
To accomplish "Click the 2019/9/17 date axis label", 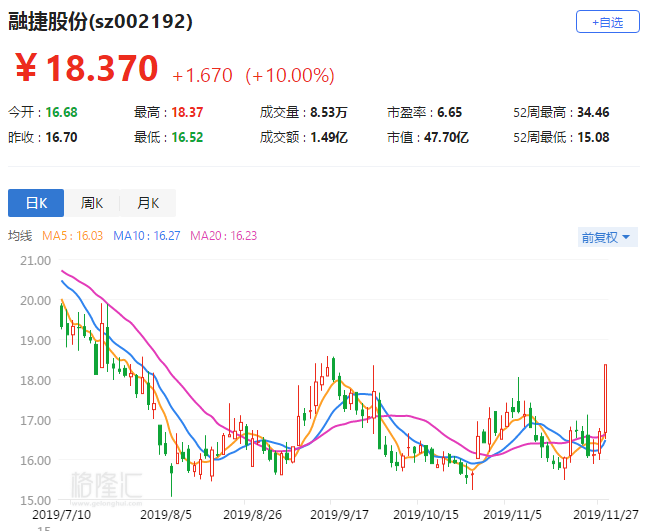I will (339, 514).
